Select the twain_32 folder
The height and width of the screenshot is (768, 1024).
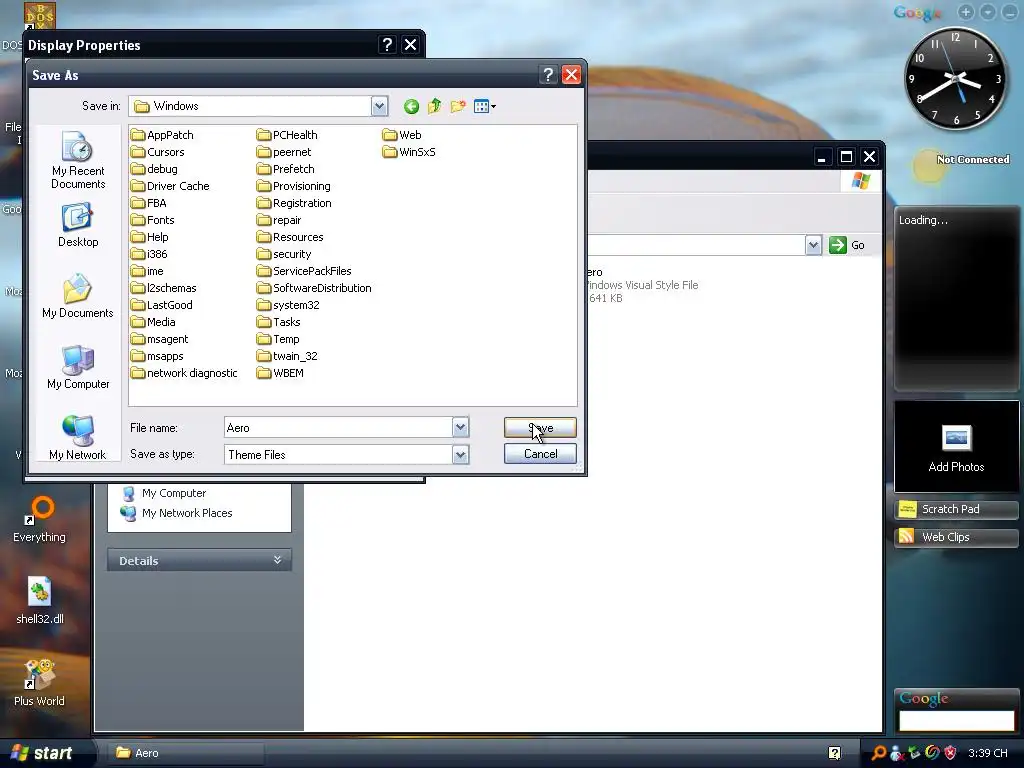coord(287,356)
